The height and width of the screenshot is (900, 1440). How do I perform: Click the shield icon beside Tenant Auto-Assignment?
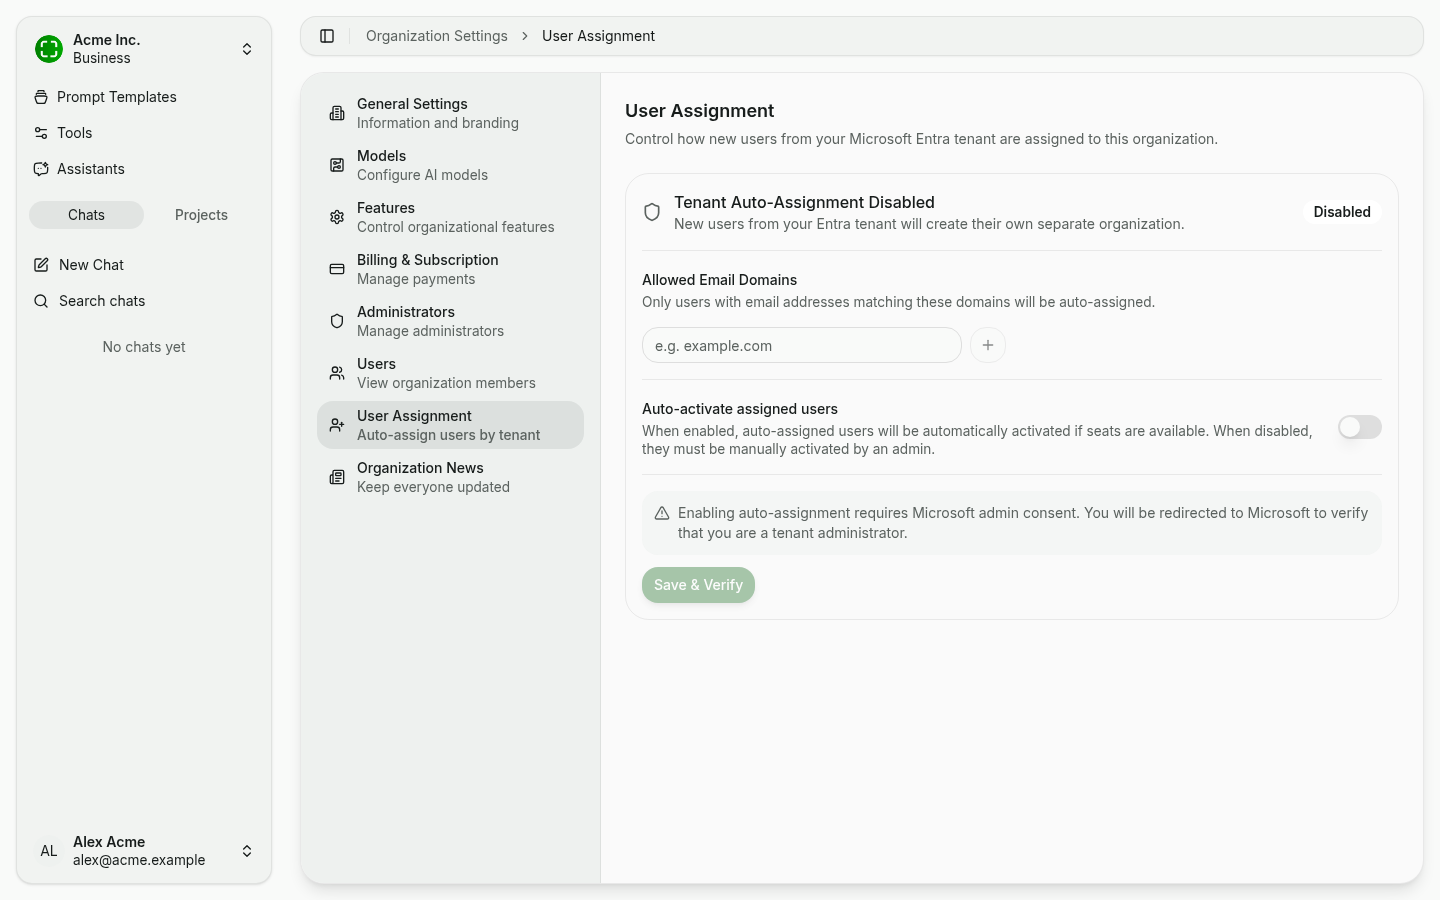(652, 212)
